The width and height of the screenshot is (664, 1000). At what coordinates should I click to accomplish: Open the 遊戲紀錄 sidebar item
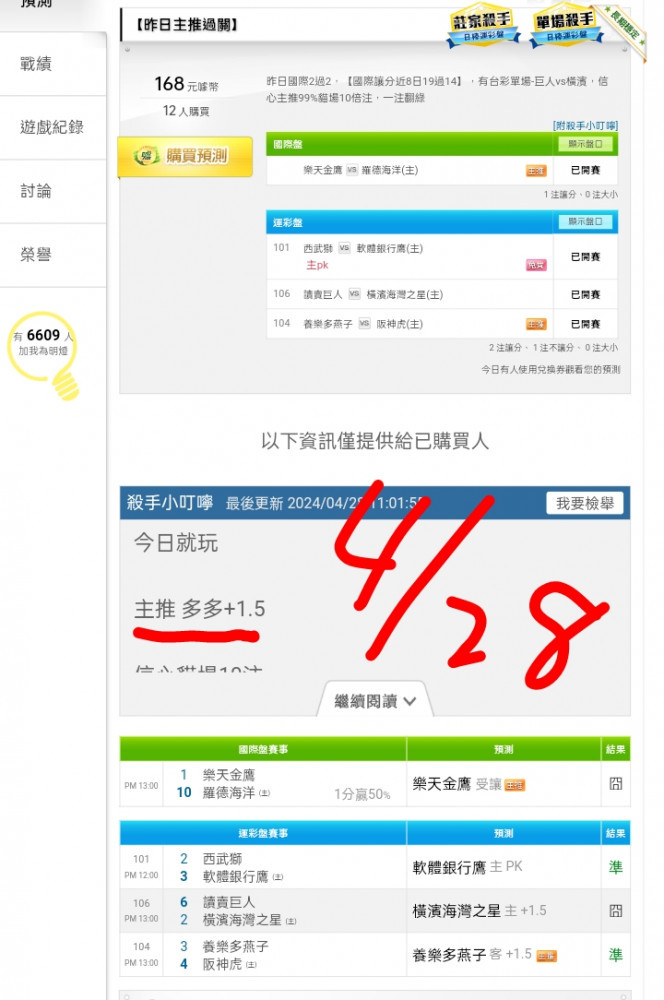click(x=52, y=127)
